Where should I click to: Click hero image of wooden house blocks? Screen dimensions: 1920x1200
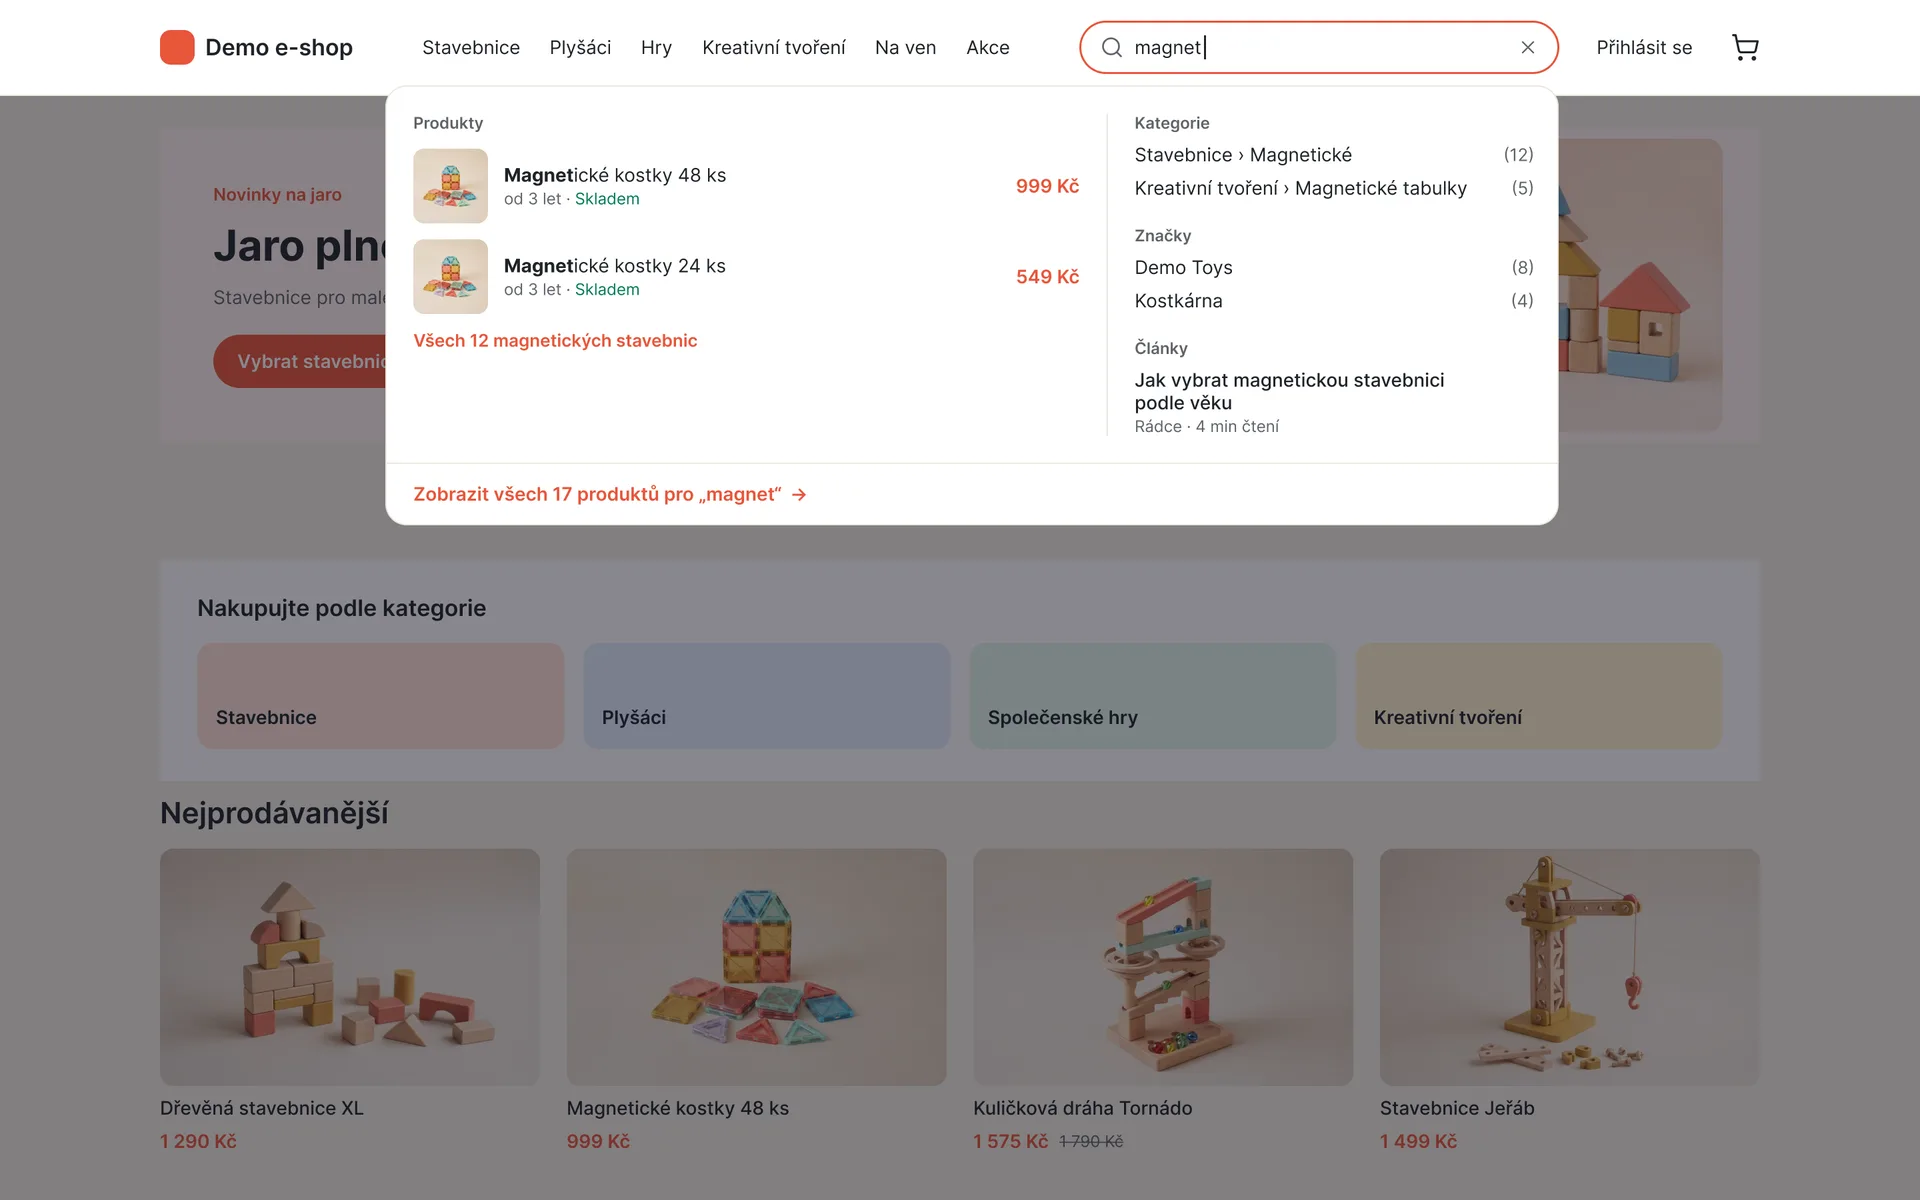tap(1640, 285)
